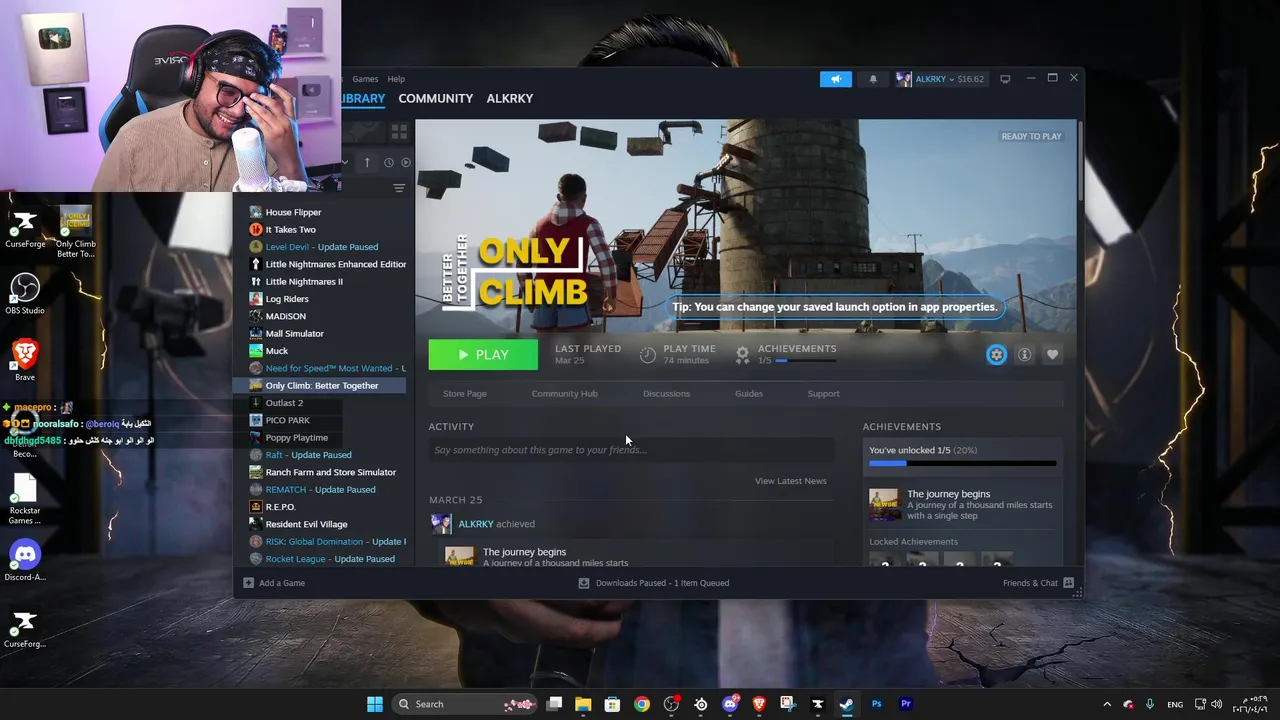Viewport: 1280px width, 720px height.
Task: Expand the library type dropdown chevron
Action: pyautogui.click(x=345, y=162)
